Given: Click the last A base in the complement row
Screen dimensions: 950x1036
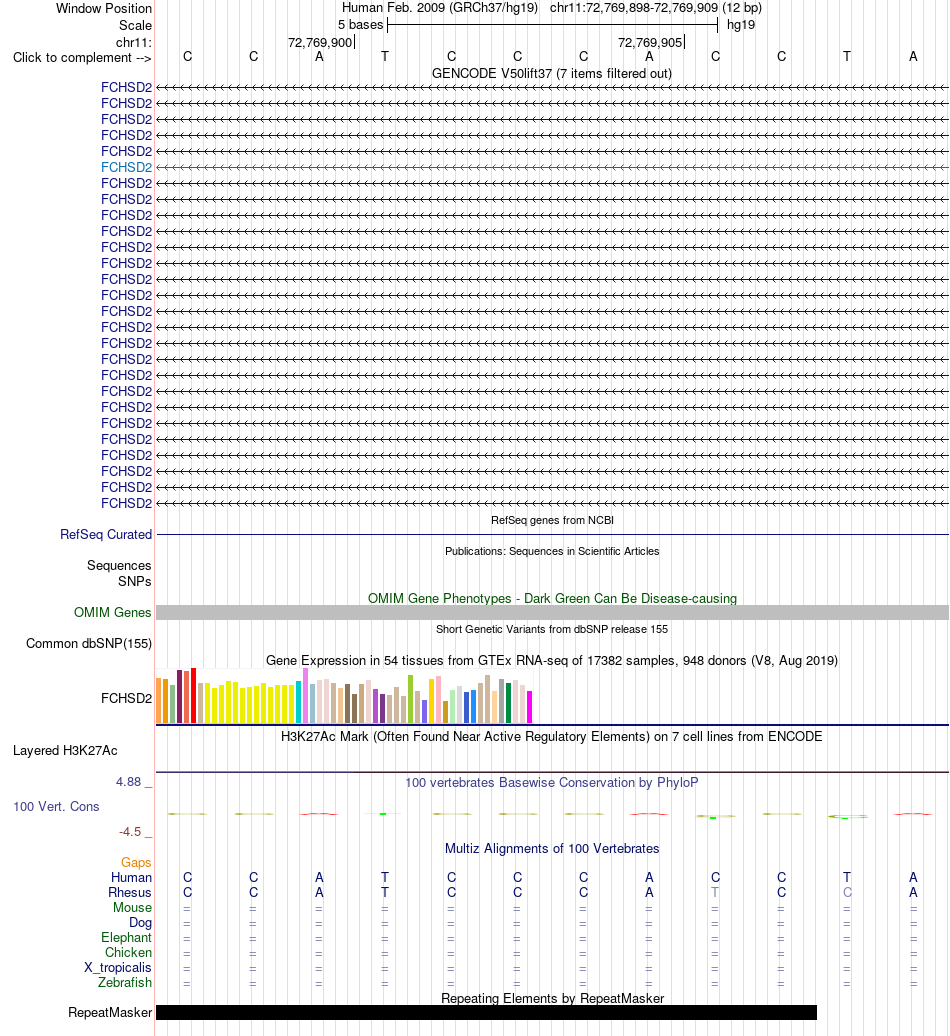Looking at the screenshot, I should [913, 57].
